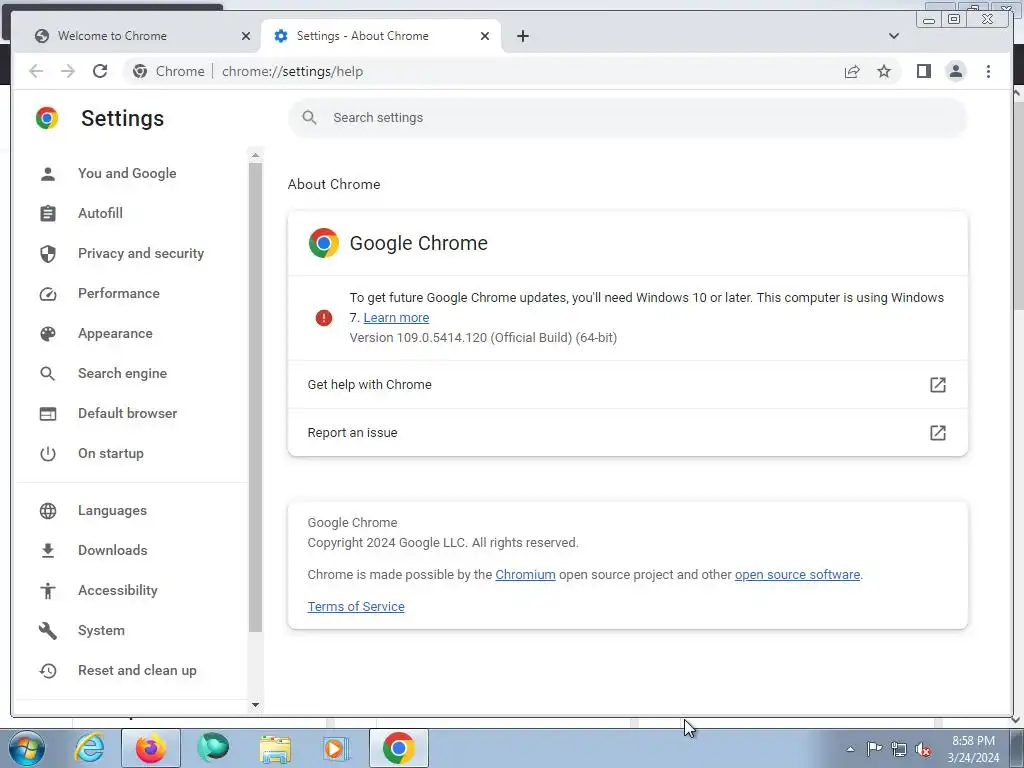Viewport: 1024px width, 768px height.
Task: Click the Learn more link
Action: coord(396,317)
